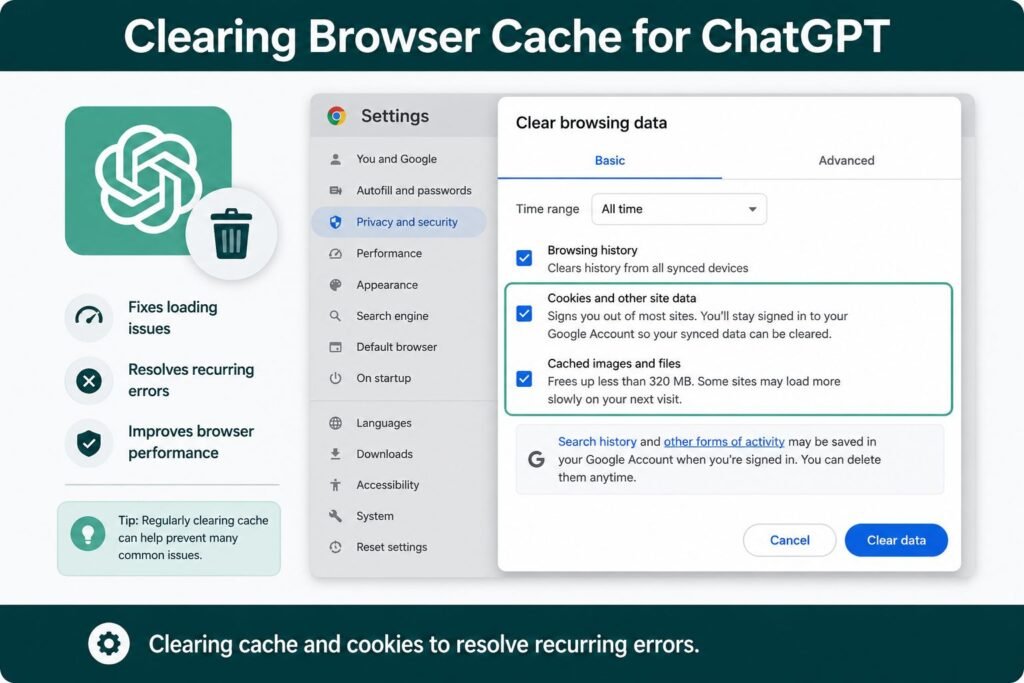Follow the Search history link
The height and width of the screenshot is (683, 1024).
click(x=597, y=441)
